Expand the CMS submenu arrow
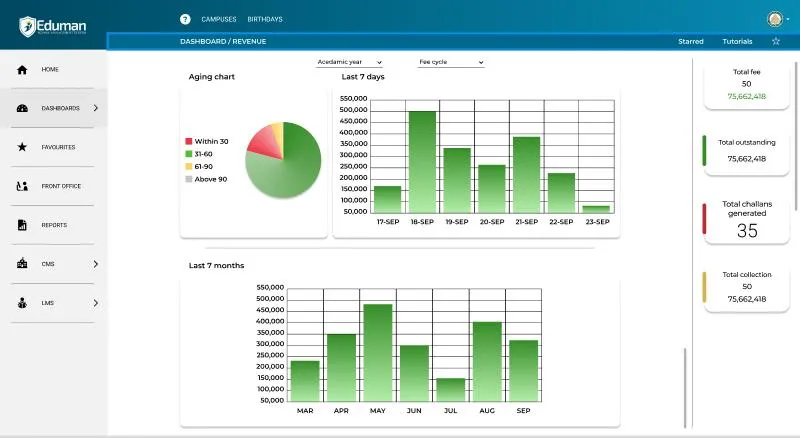This screenshot has width=800, height=438. tap(96, 264)
